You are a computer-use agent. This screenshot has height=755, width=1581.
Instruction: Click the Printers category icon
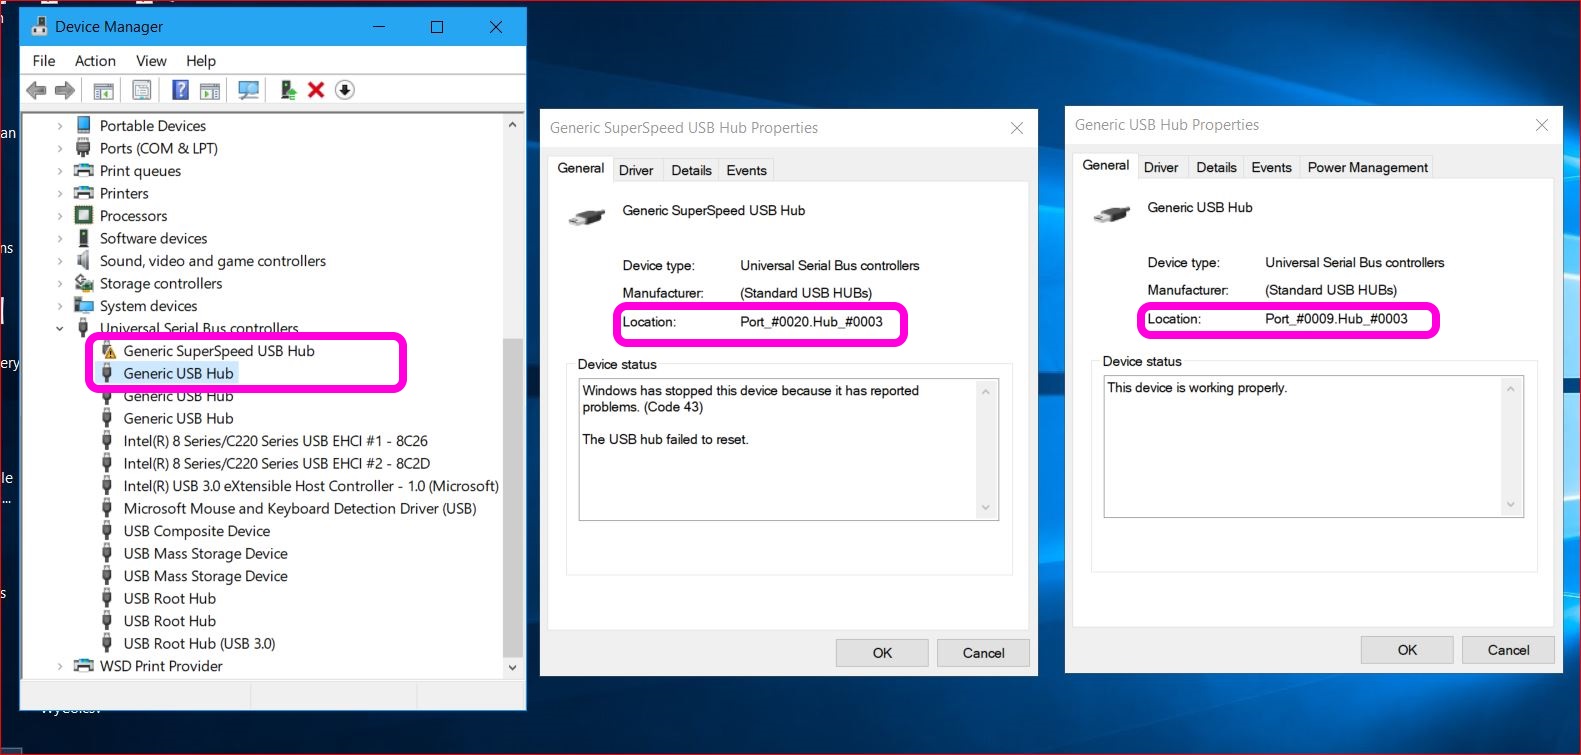pyautogui.click(x=84, y=193)
